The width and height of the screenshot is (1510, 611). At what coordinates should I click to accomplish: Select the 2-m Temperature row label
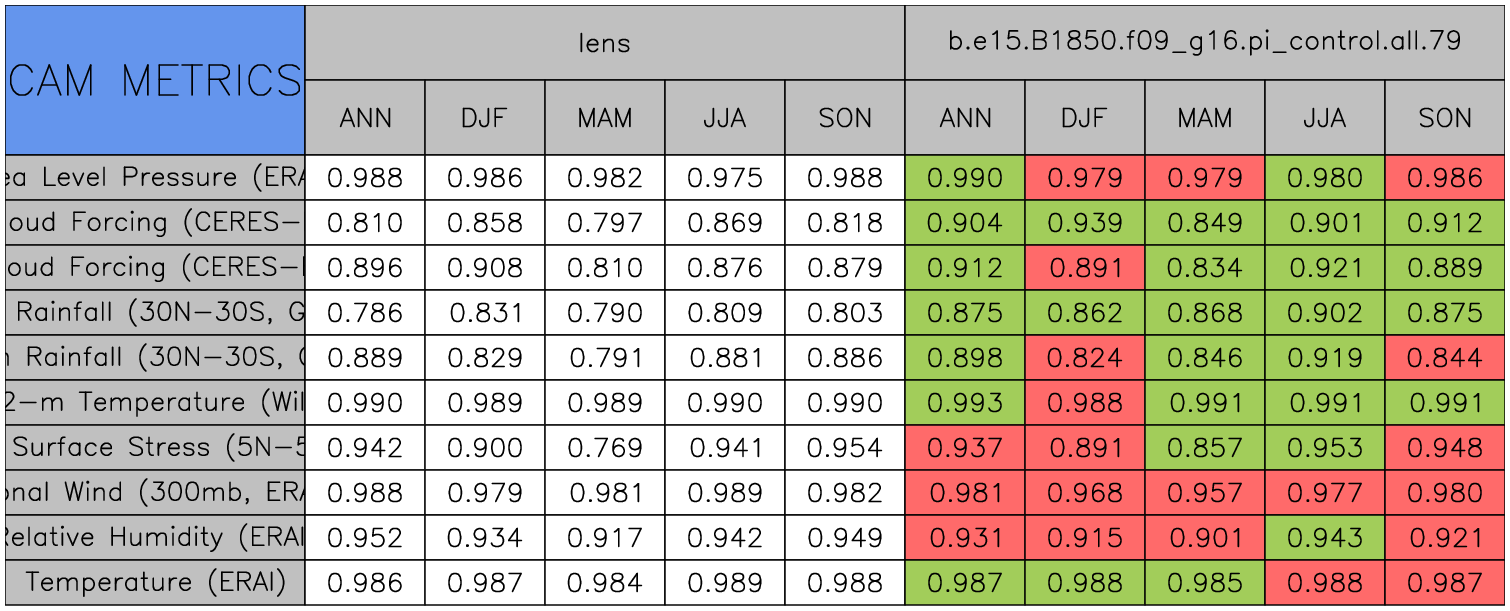[x=155, y=403]
